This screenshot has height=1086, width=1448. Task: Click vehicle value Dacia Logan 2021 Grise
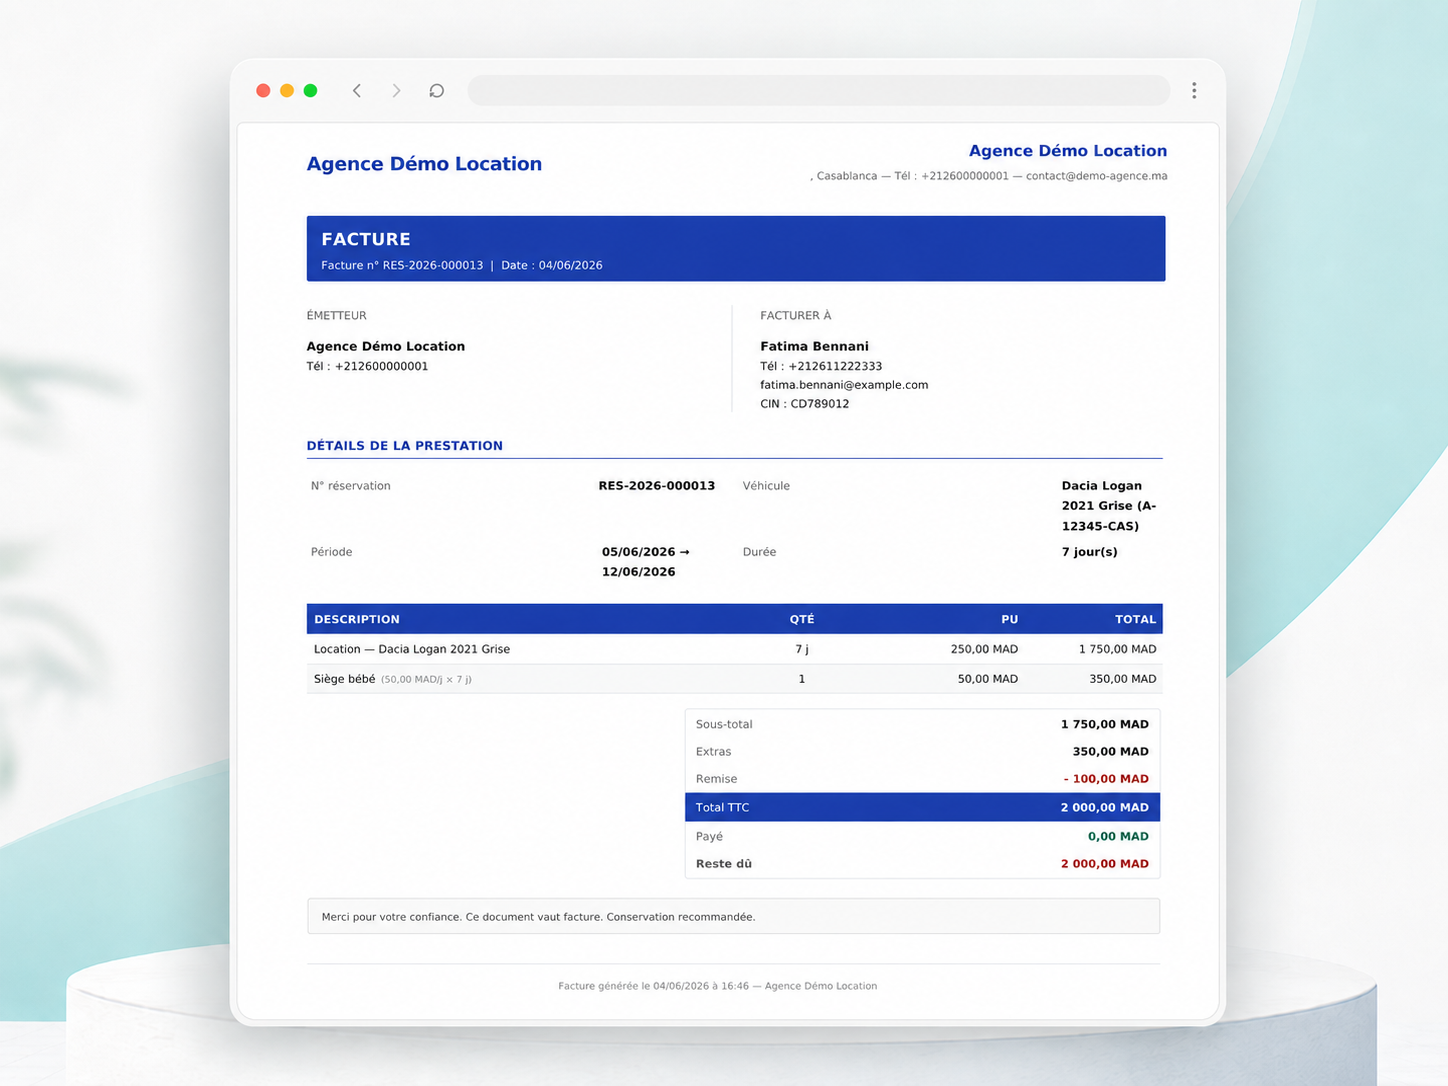tap(1109, 506)
